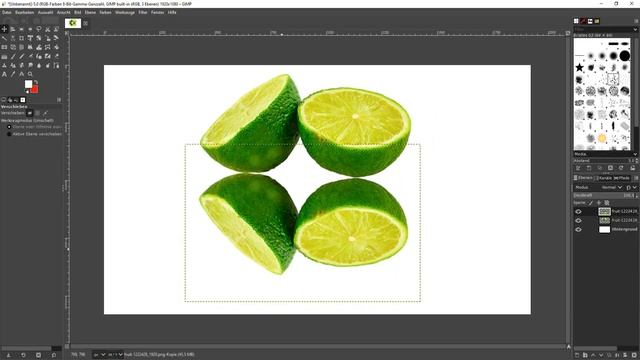This screenshot has height=360, width=640.
Task: Open the Media brush tag dropdown
Action: click(635, 154)
